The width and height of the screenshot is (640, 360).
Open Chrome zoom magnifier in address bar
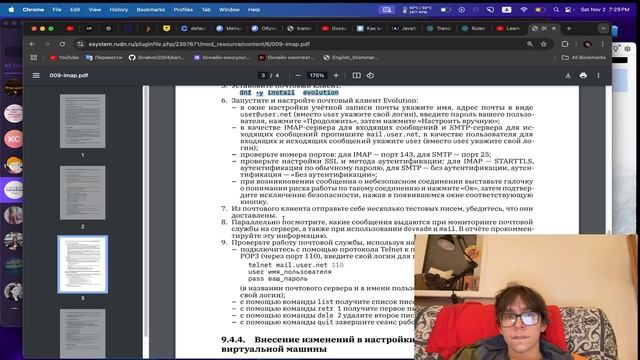(x=530, y=44)
